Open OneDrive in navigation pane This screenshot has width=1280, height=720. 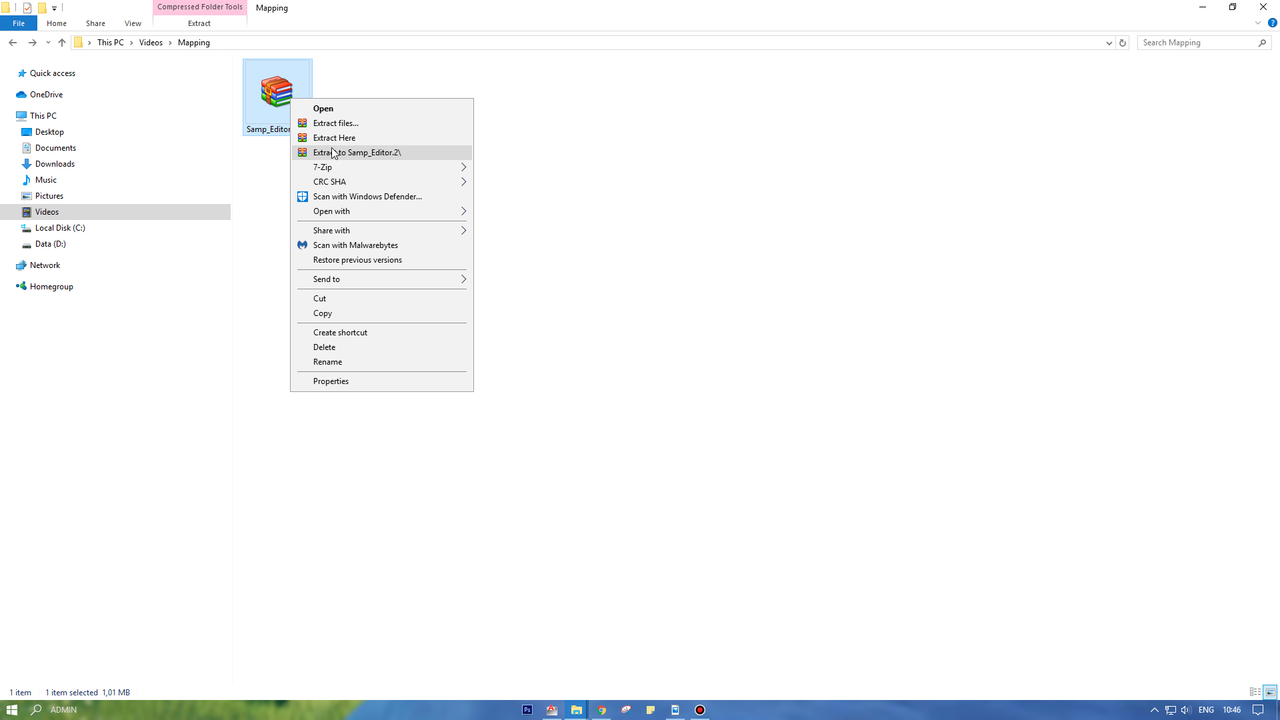[46, 95]
